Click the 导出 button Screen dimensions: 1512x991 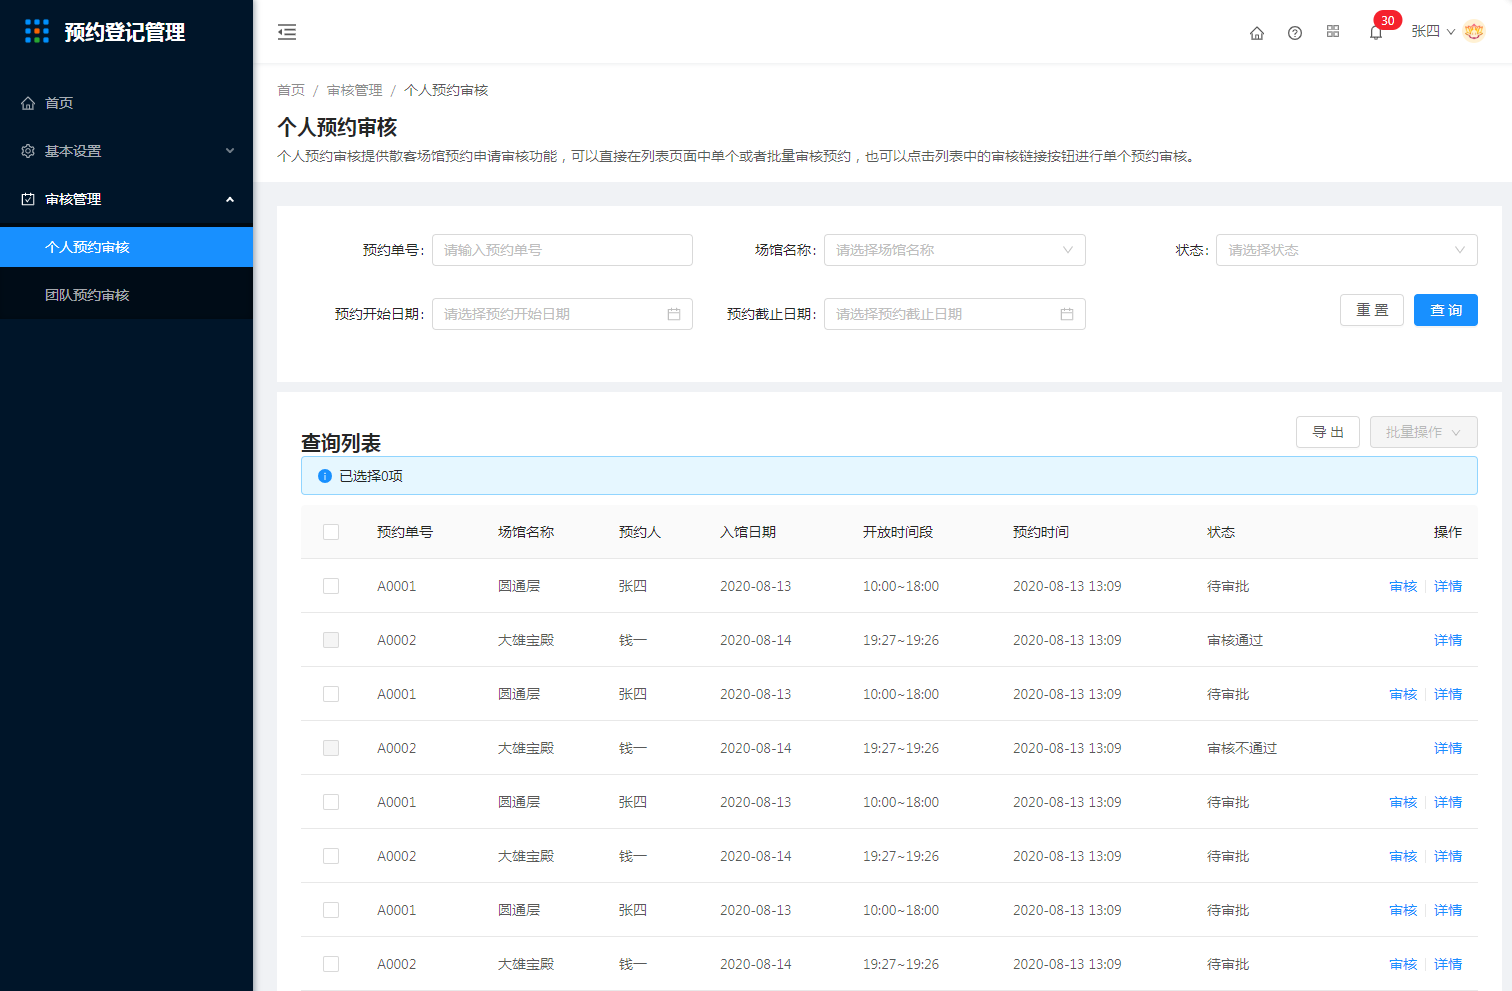[x=1328, y=432]
